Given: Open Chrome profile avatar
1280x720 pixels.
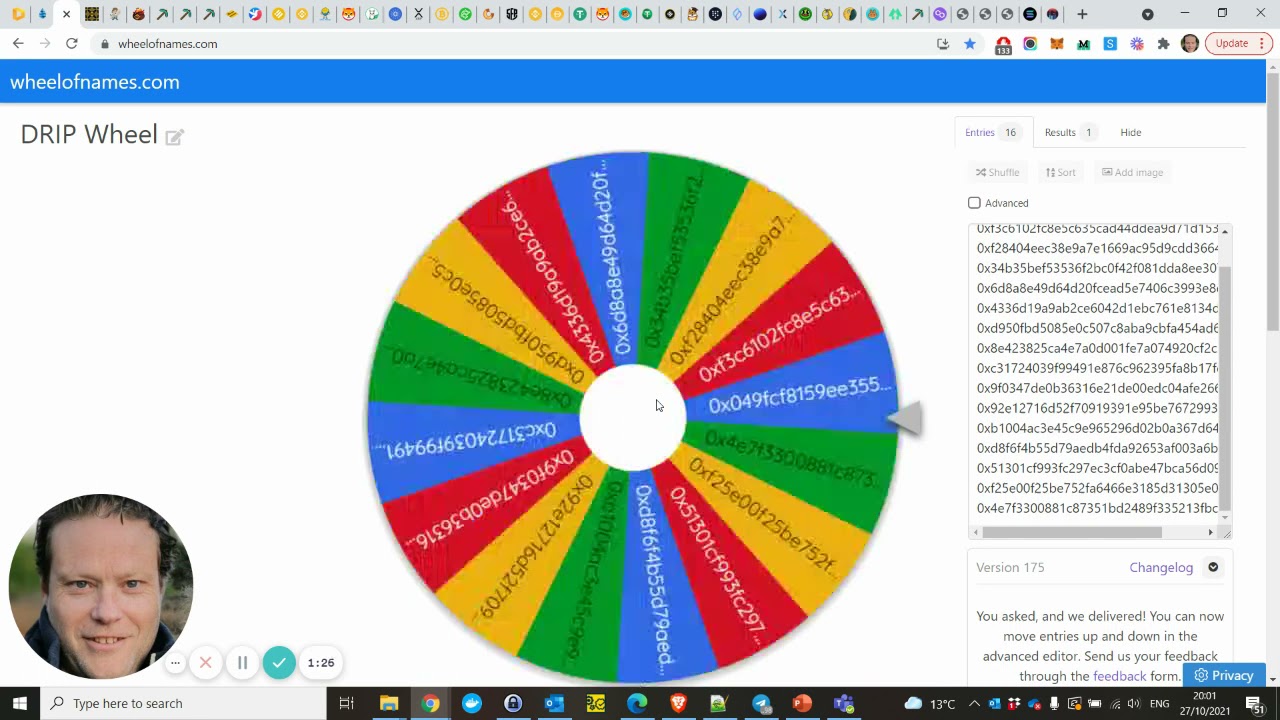Looking at the screenshot, I should 1190,43.
